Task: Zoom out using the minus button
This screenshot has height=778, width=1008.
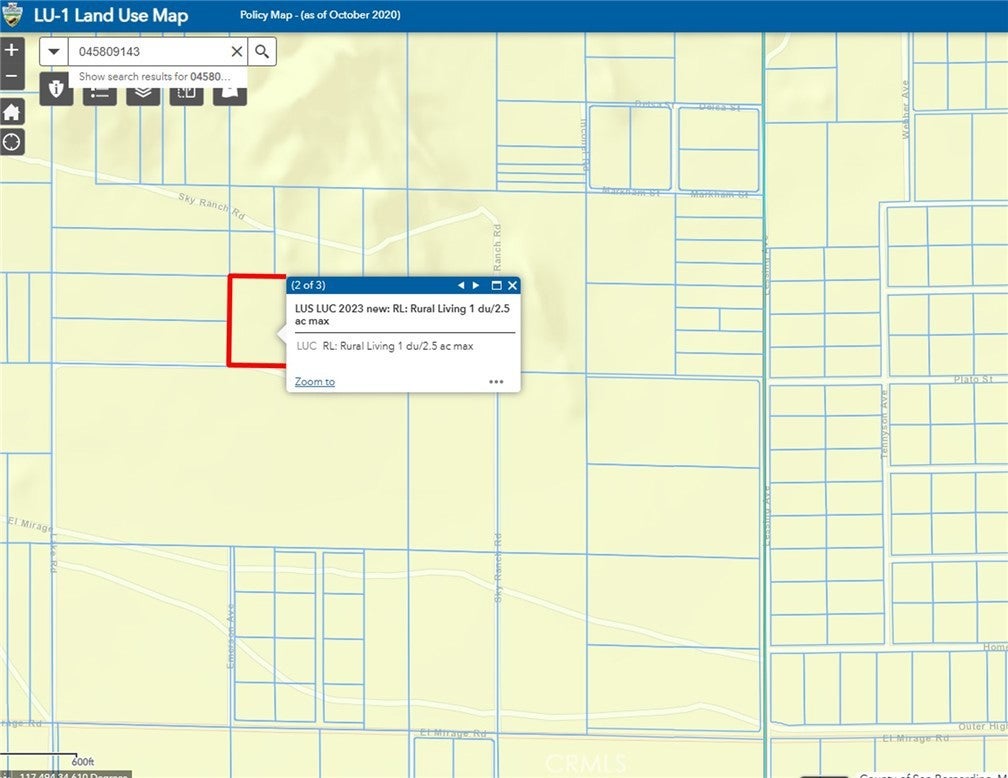Action: (x=11, y=76)
